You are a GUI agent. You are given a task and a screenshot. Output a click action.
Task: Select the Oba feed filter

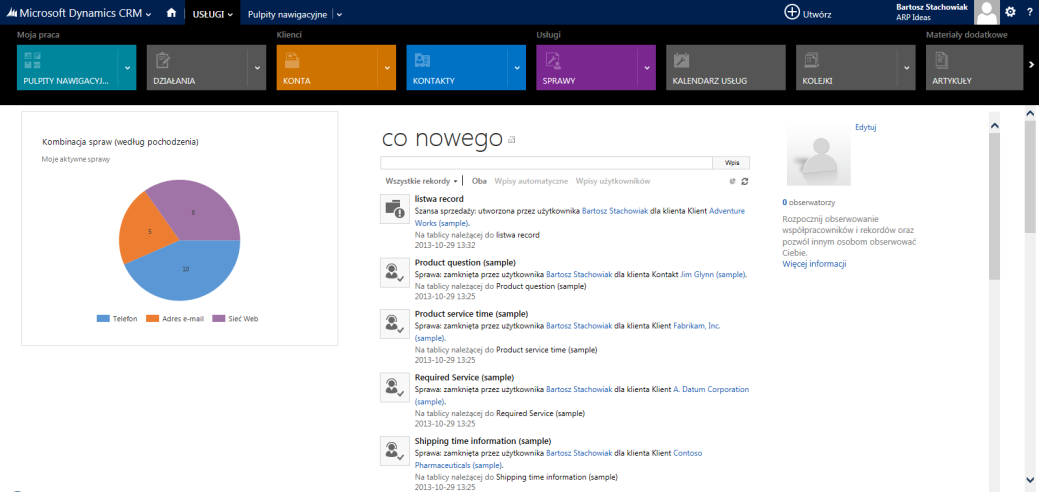[479, 181]
